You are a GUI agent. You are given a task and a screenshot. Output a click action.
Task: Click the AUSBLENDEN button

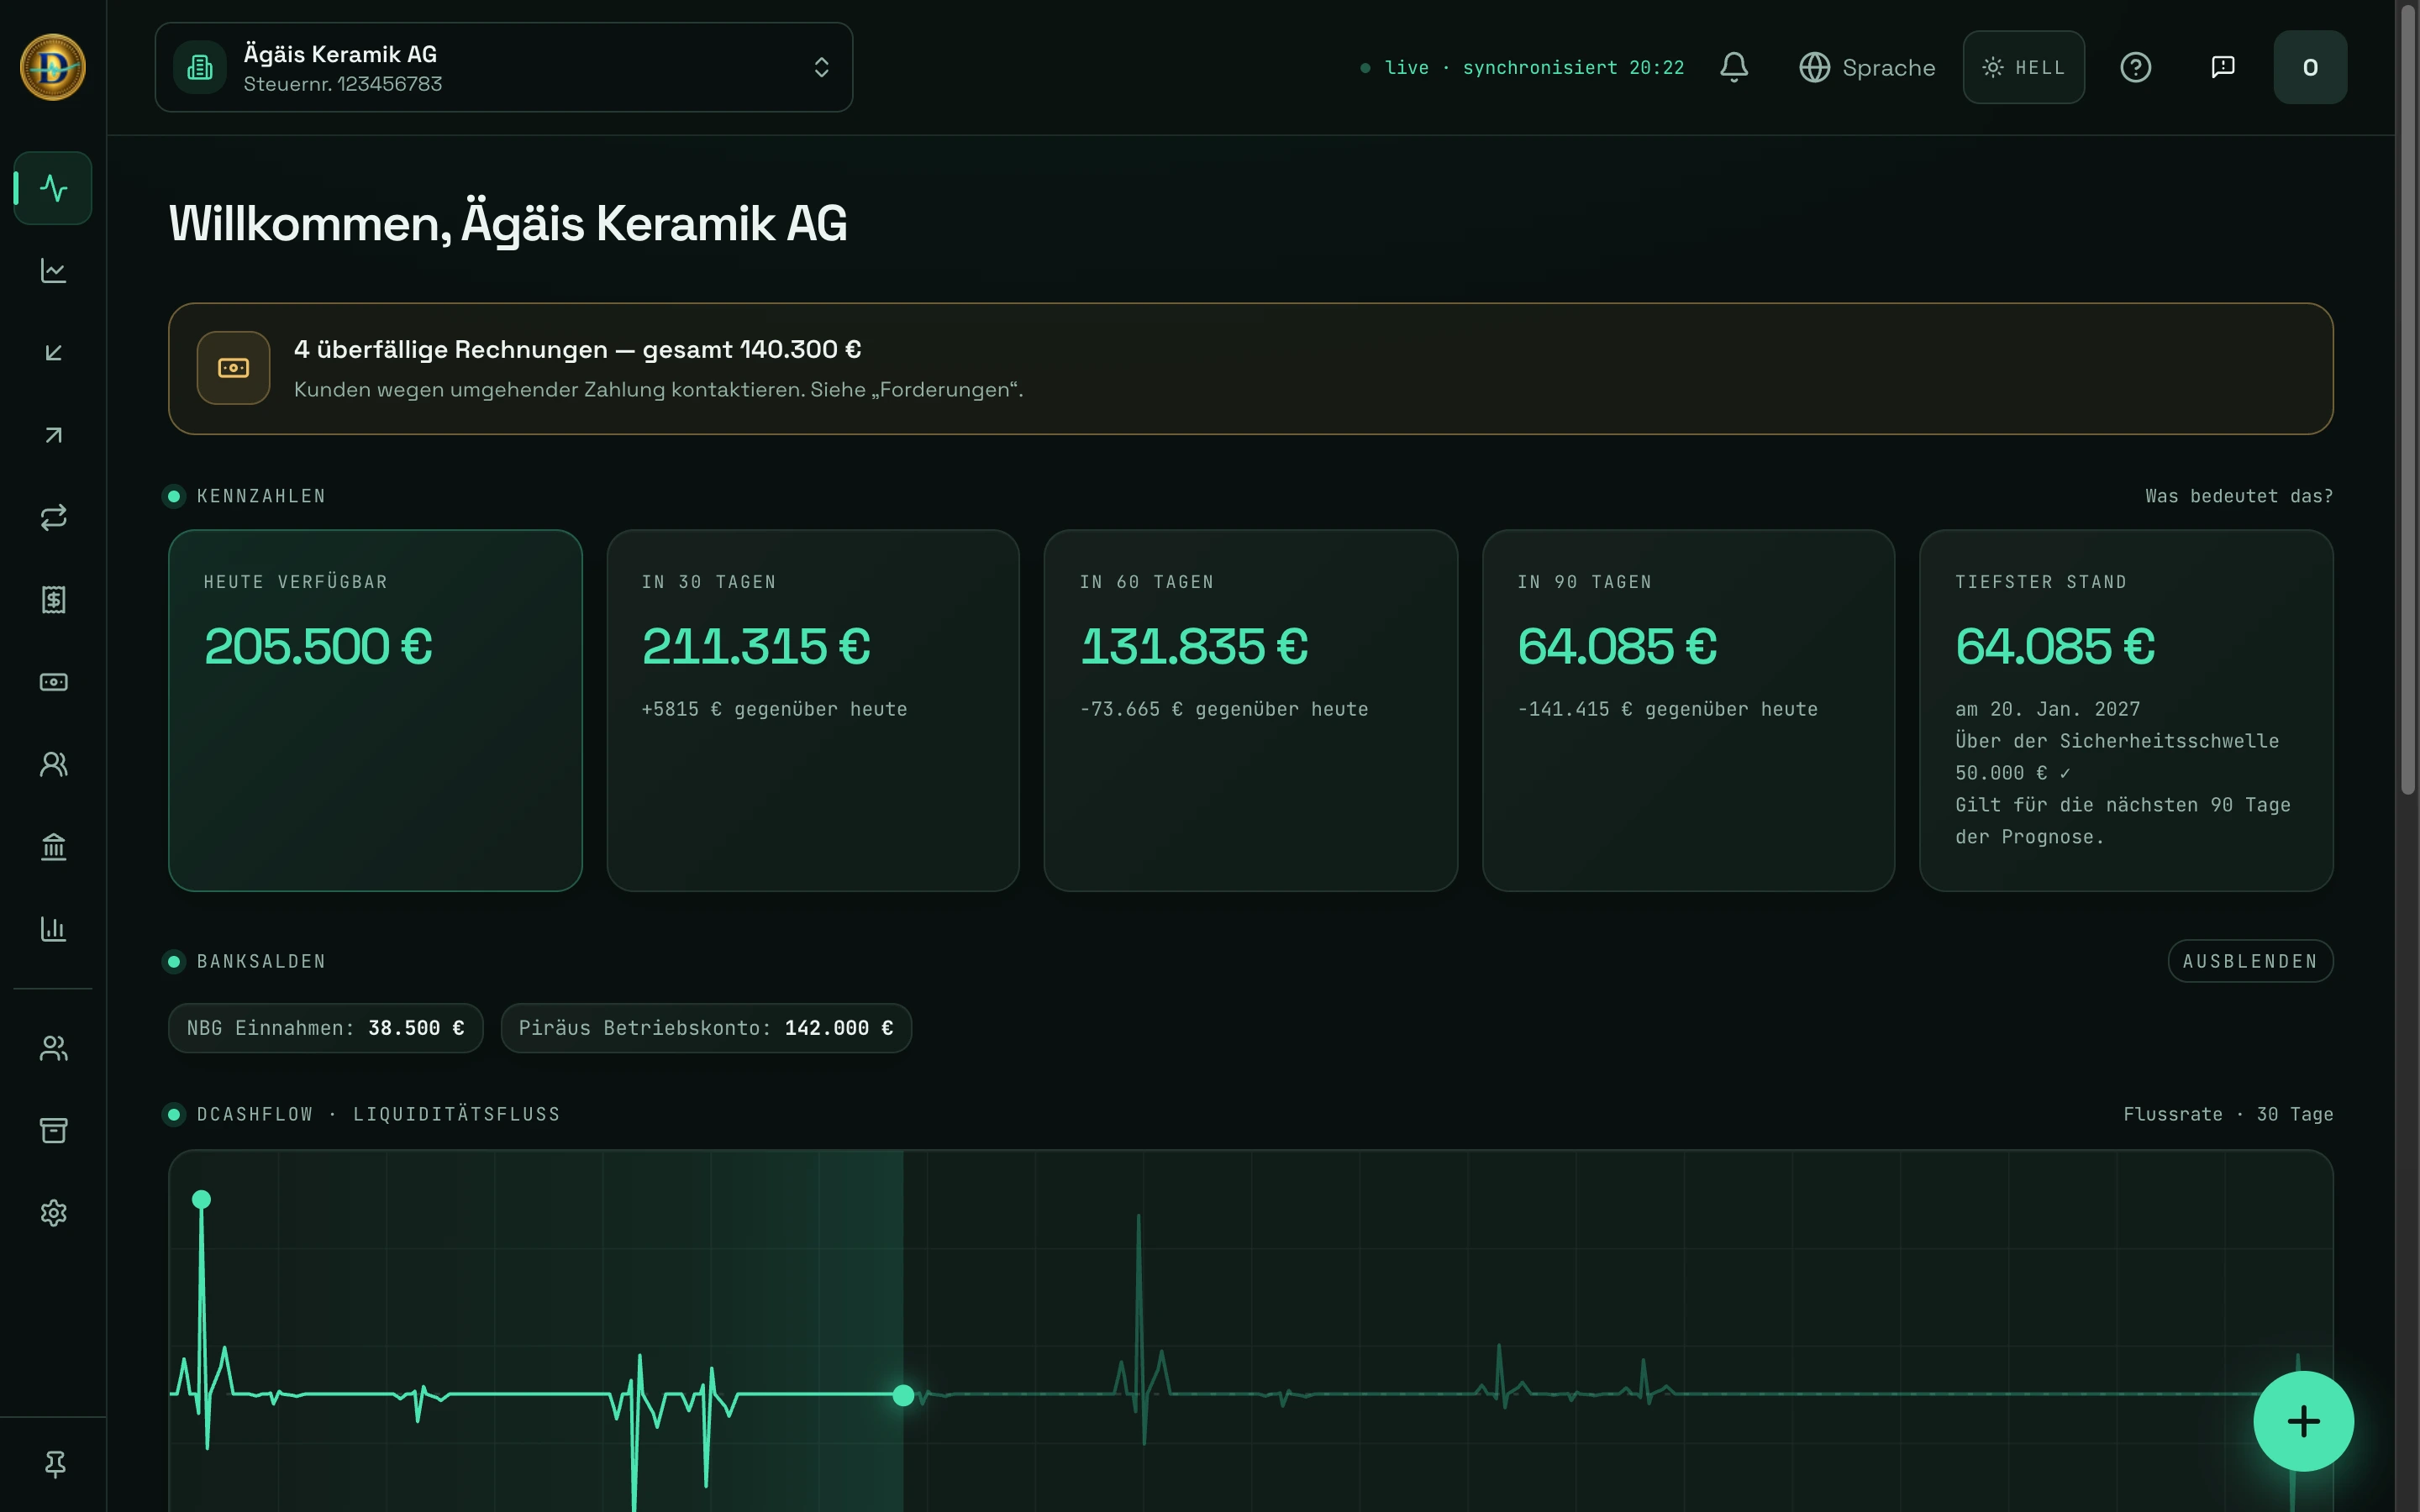click(2250, 961)
